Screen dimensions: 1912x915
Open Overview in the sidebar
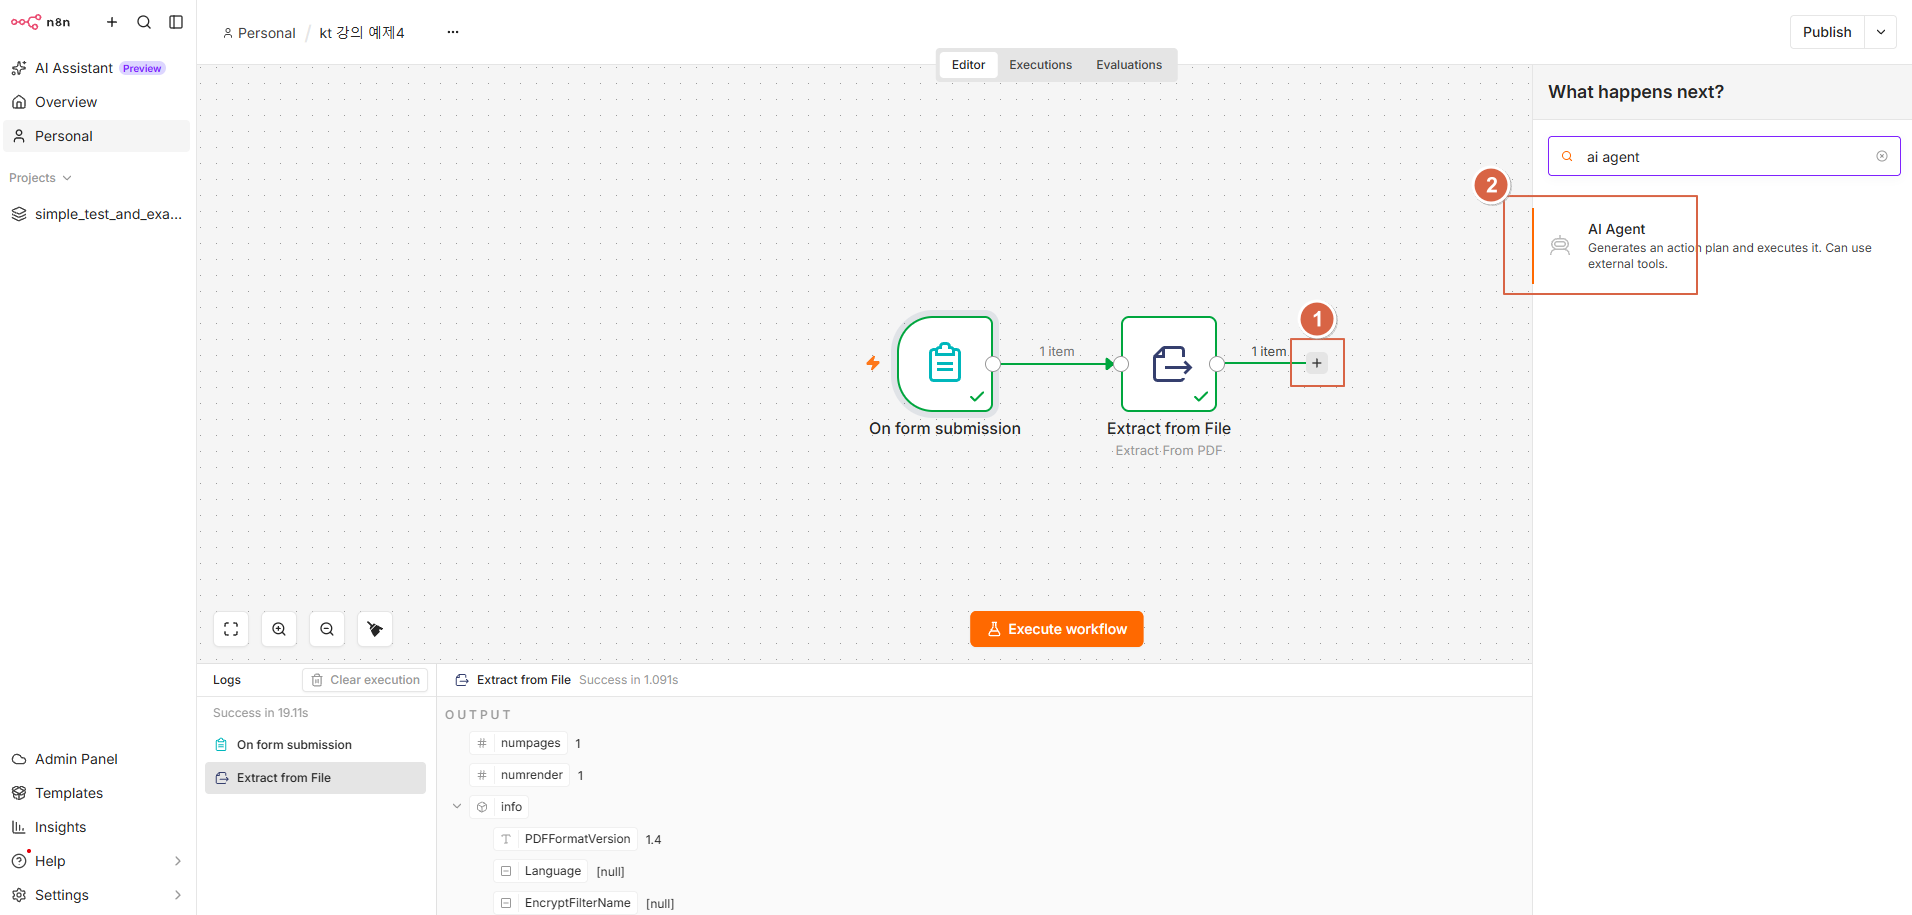click(x=96, y=102)
